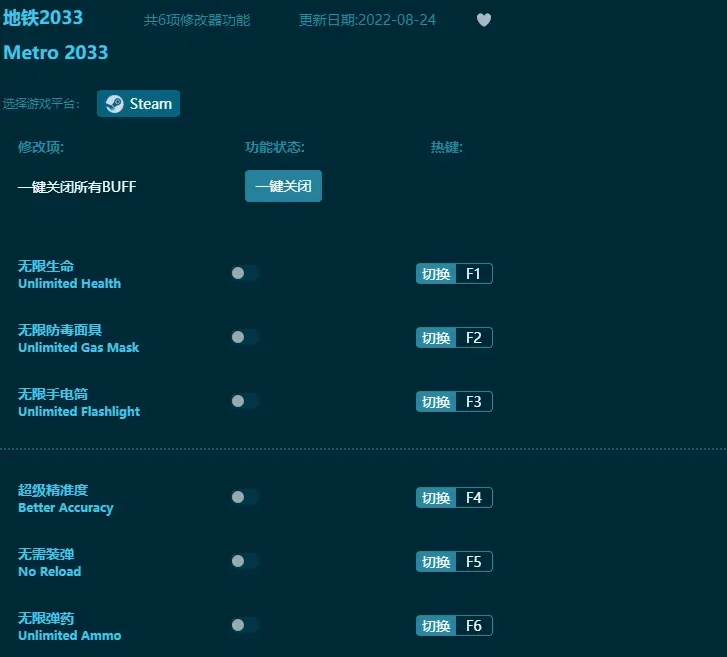The height and width of the screenshot is (657, 727).
Task: Select the F4 hotkey field
Action: 474,498
